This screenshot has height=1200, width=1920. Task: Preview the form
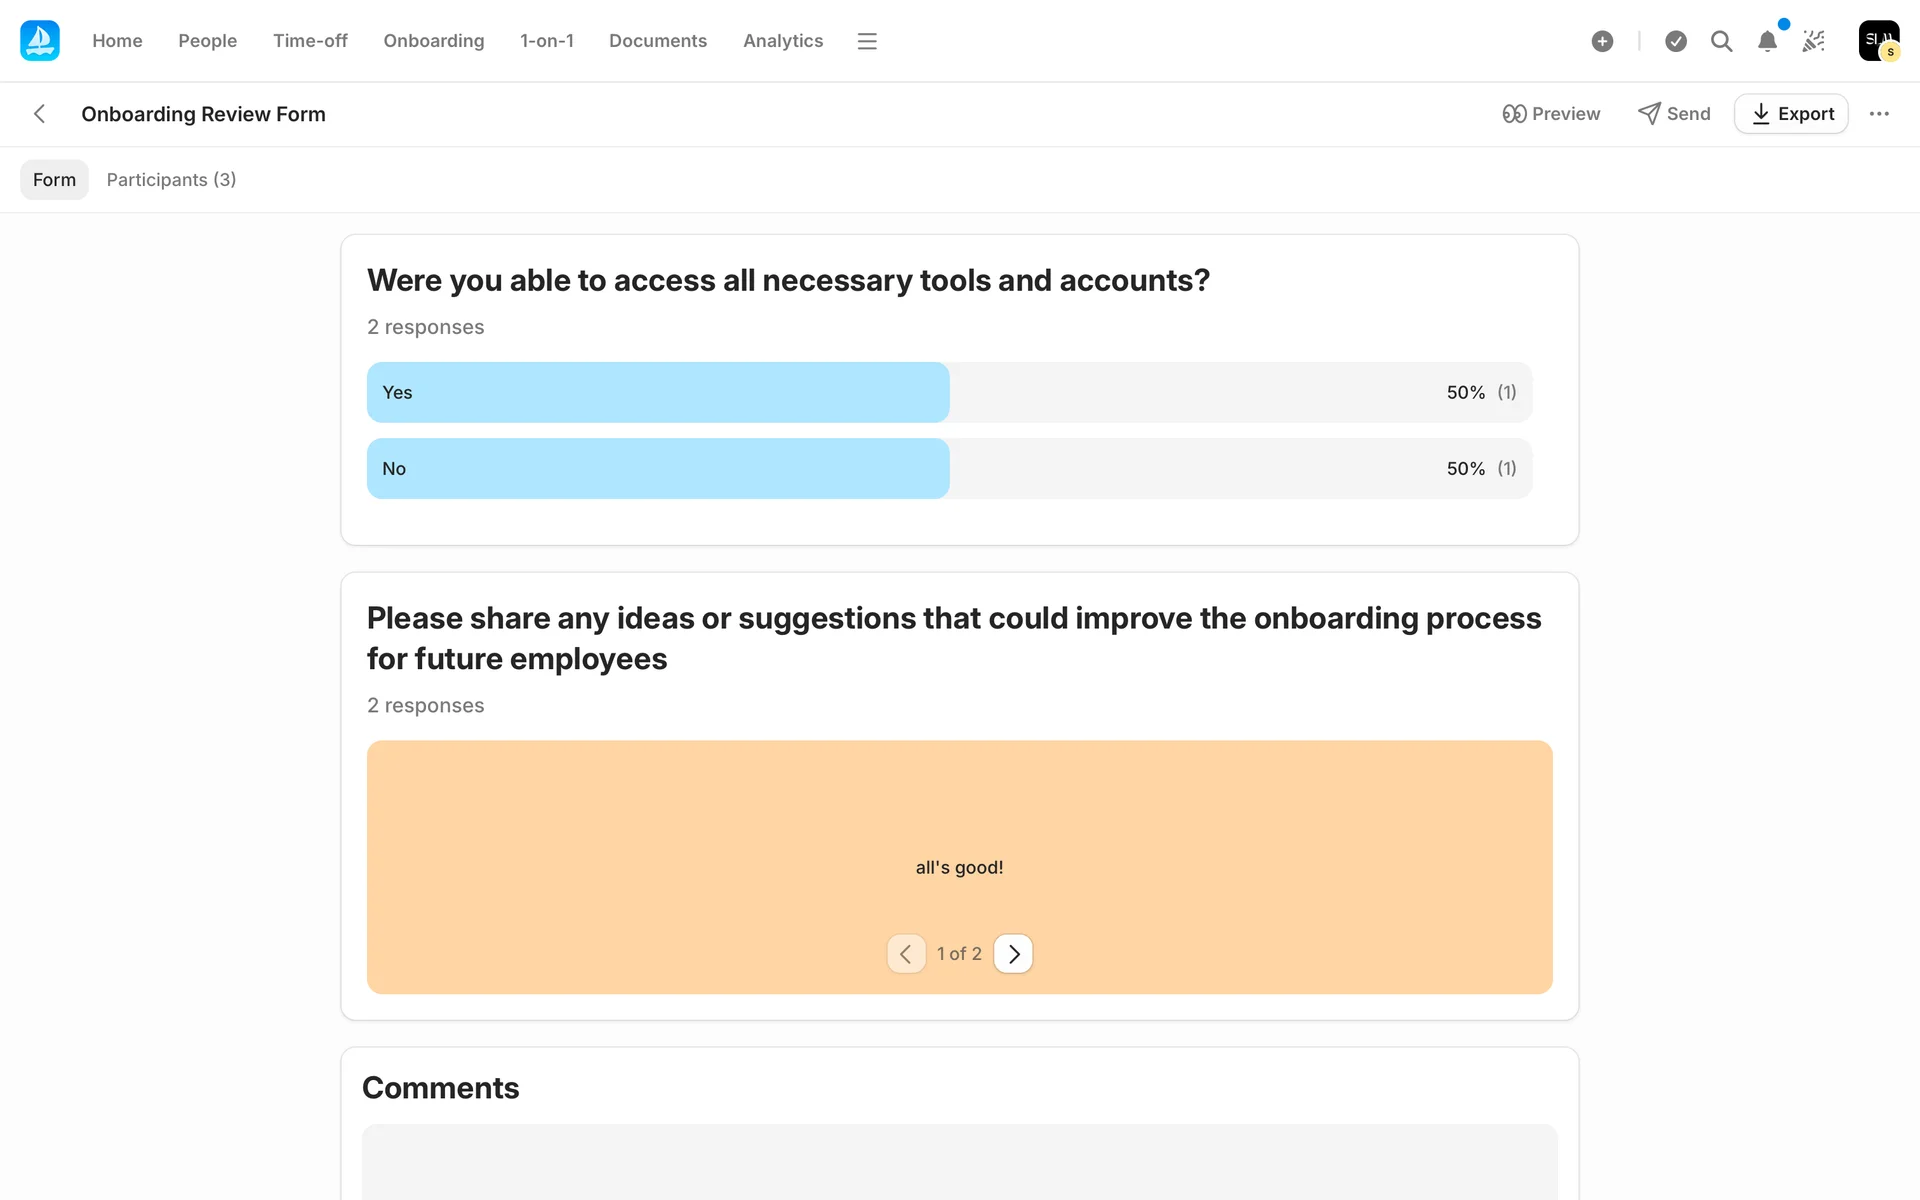[1551, 114]
